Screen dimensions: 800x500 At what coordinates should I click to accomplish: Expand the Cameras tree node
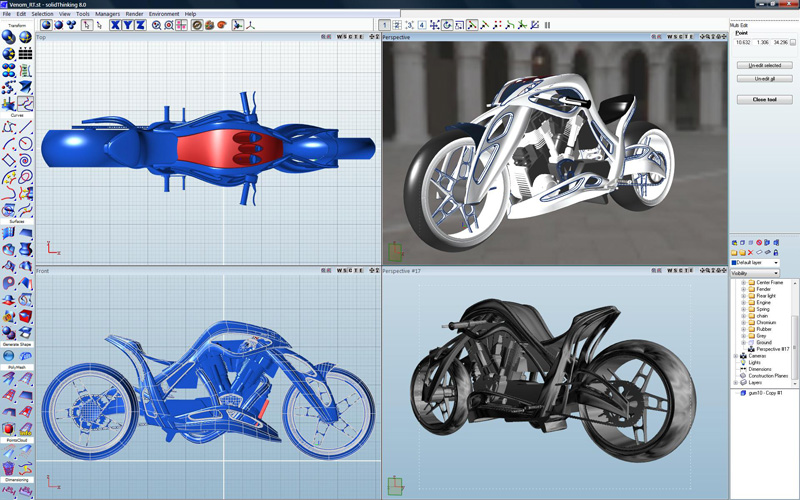[x=736, y=356]
